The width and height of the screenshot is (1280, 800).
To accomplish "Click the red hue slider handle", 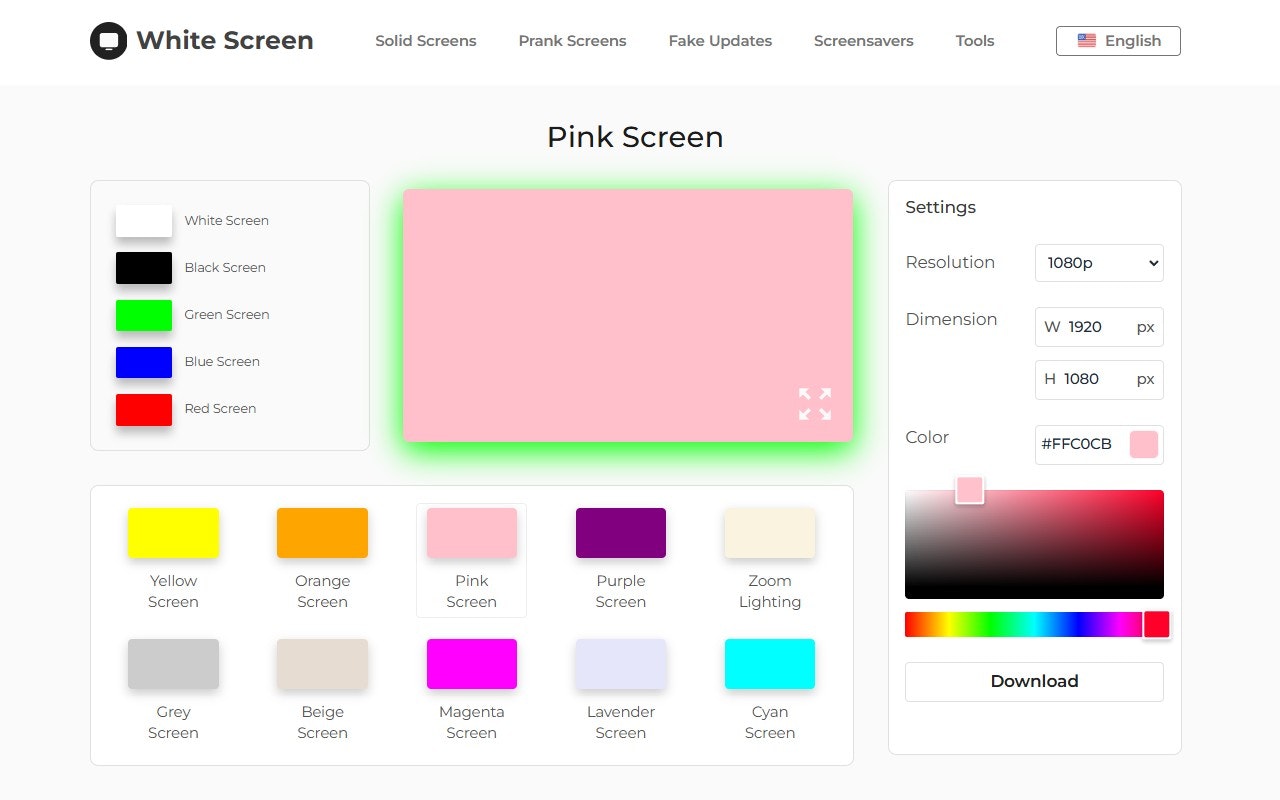I will point(1157,624).
